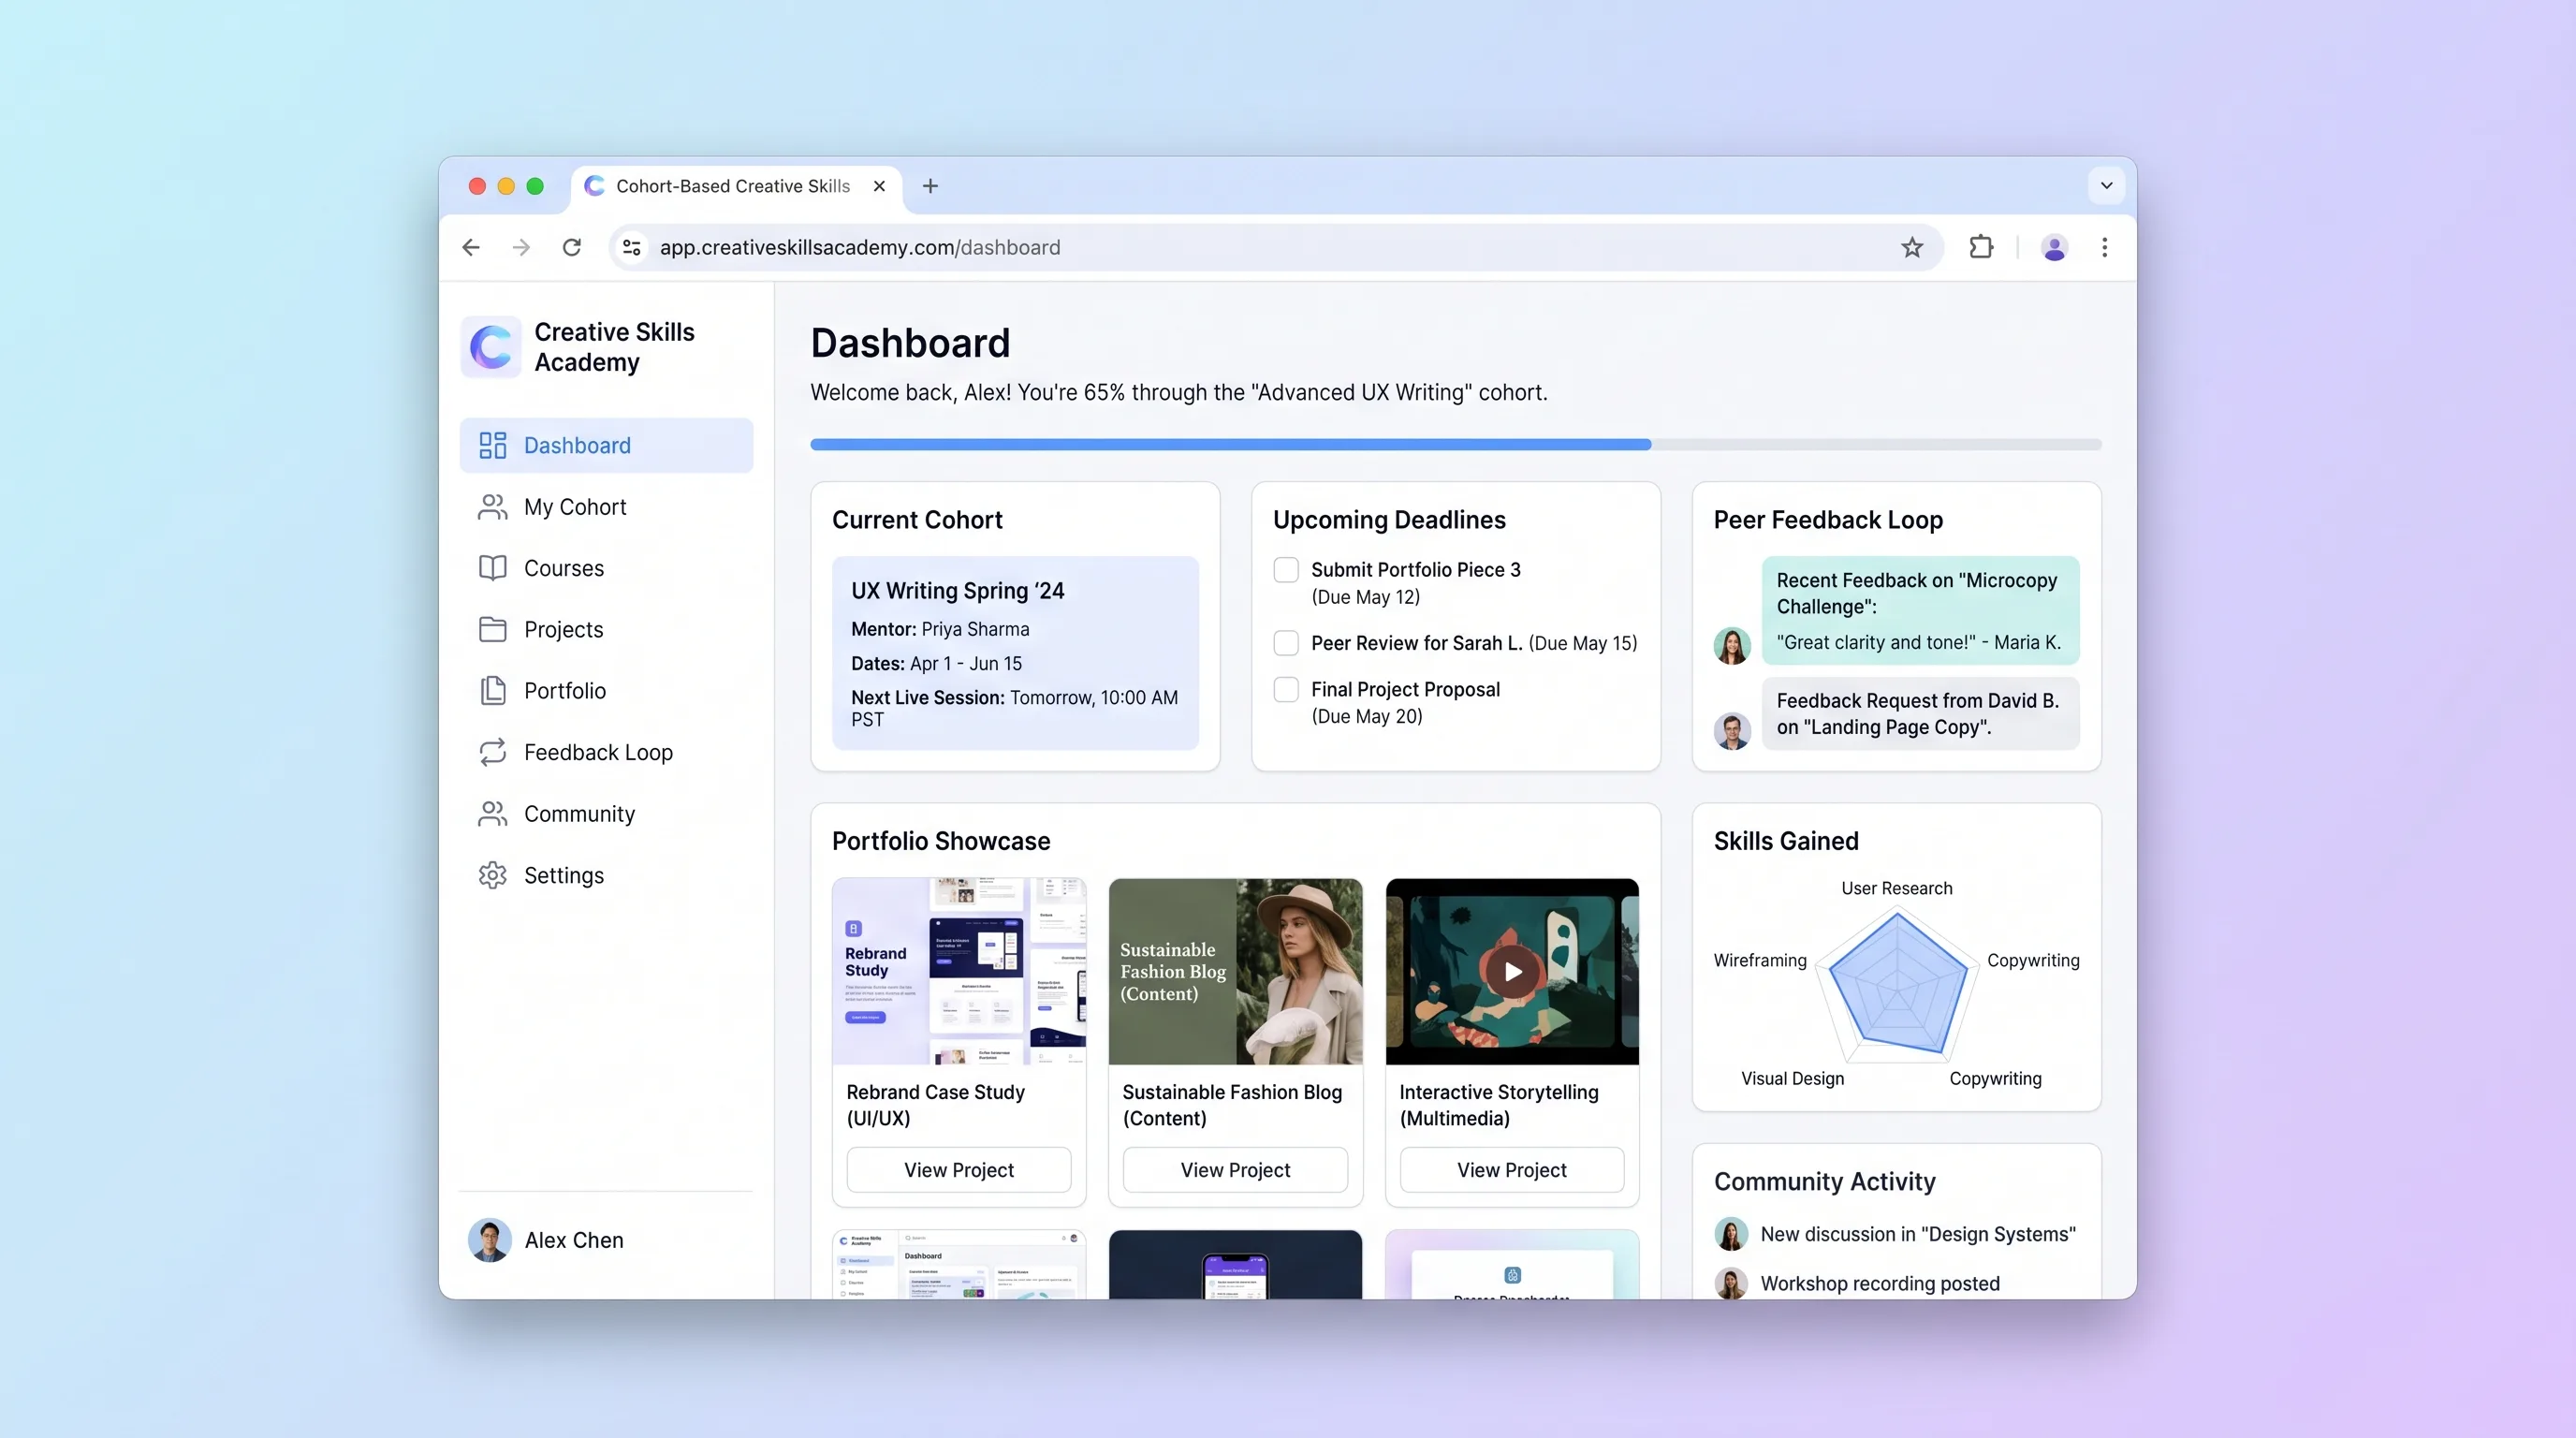The width and height of the screenshot is (2576, 1438).
Task: Check Submit Portfolio Piece 3 deadline
Action: click(x=1286, y=570)
